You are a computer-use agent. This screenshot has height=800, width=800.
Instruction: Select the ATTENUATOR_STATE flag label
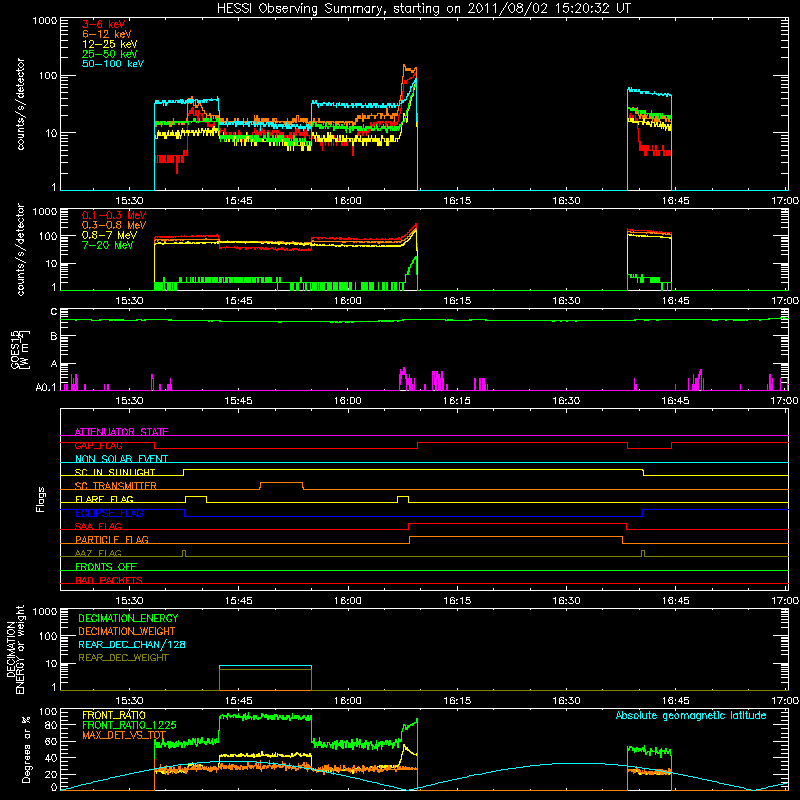(121, 432)
